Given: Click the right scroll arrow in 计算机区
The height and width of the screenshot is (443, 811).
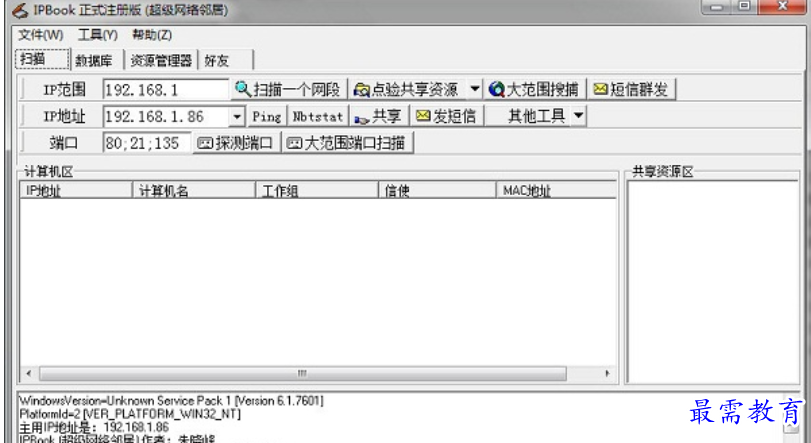Looking at the screenshot, I should tap(607, 373).
